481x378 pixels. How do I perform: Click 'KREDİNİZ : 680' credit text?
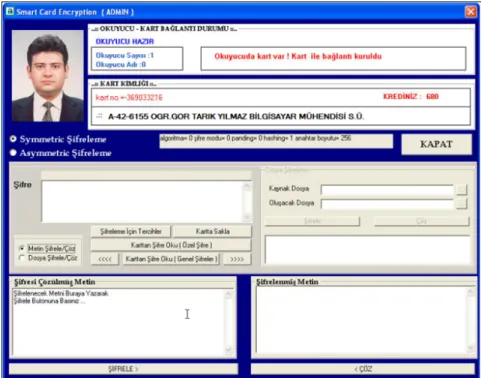411,96
